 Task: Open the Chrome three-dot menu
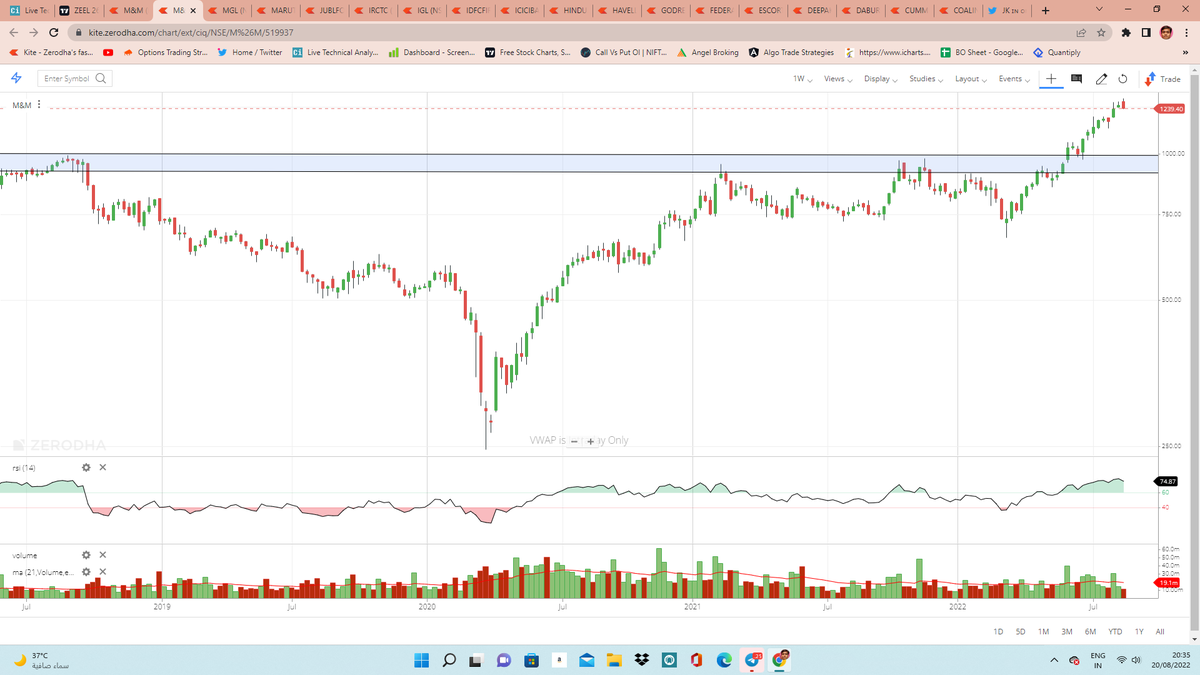pyautogui.click(x=1188, y=33)
